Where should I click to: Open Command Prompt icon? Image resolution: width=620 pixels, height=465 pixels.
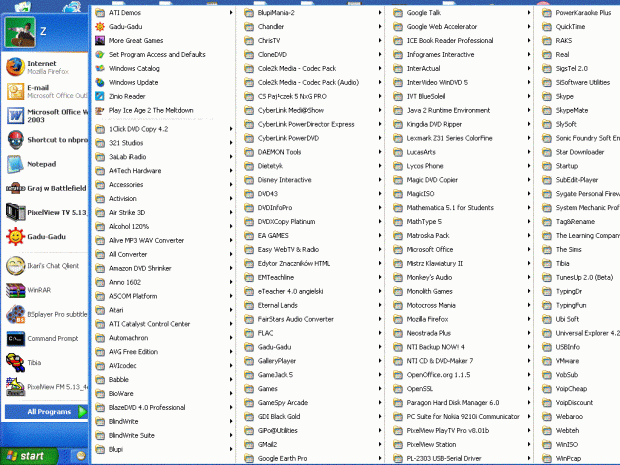pos(16,338)
